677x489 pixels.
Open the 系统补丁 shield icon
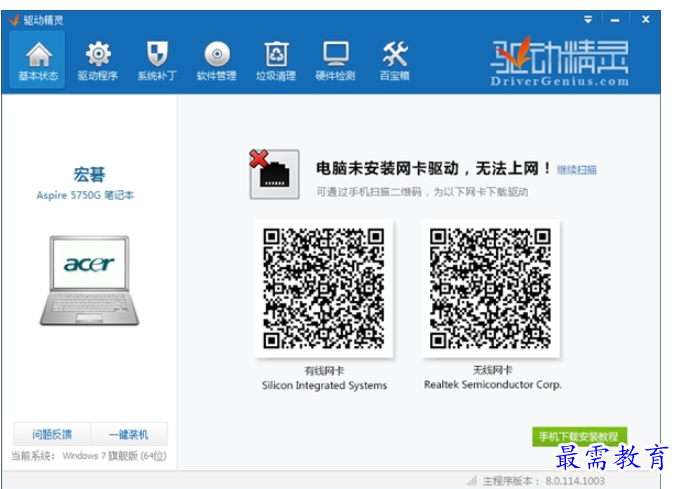[x=157, y=60]
